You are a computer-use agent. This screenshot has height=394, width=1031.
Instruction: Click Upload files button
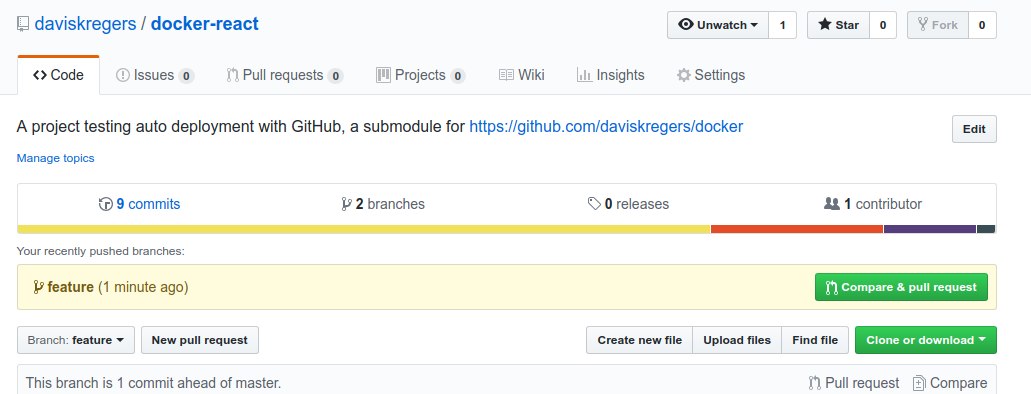click(736, 340)
